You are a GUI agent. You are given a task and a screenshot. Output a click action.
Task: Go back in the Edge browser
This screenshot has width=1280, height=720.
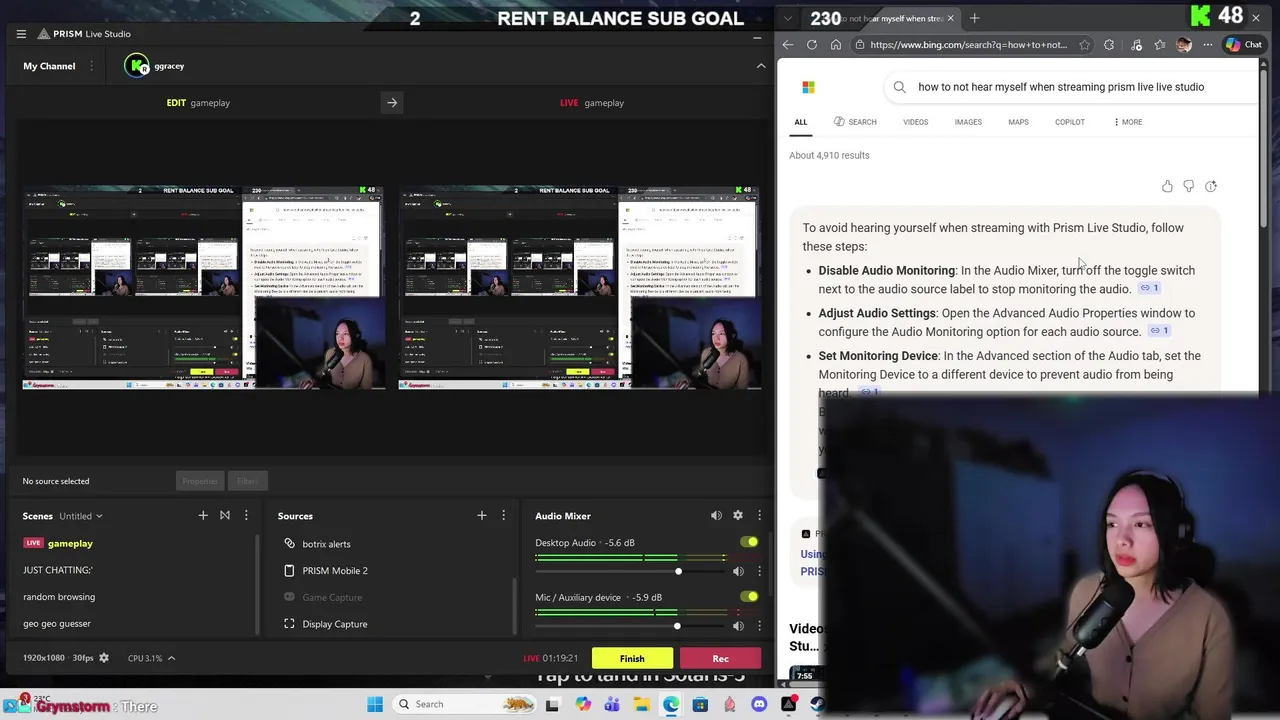click(788, 45)
